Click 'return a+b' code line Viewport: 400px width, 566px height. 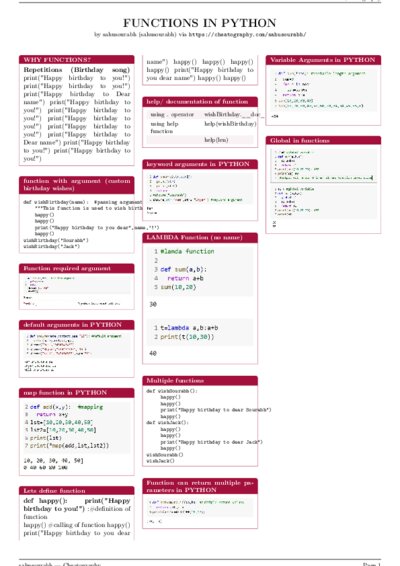[185, 278]
